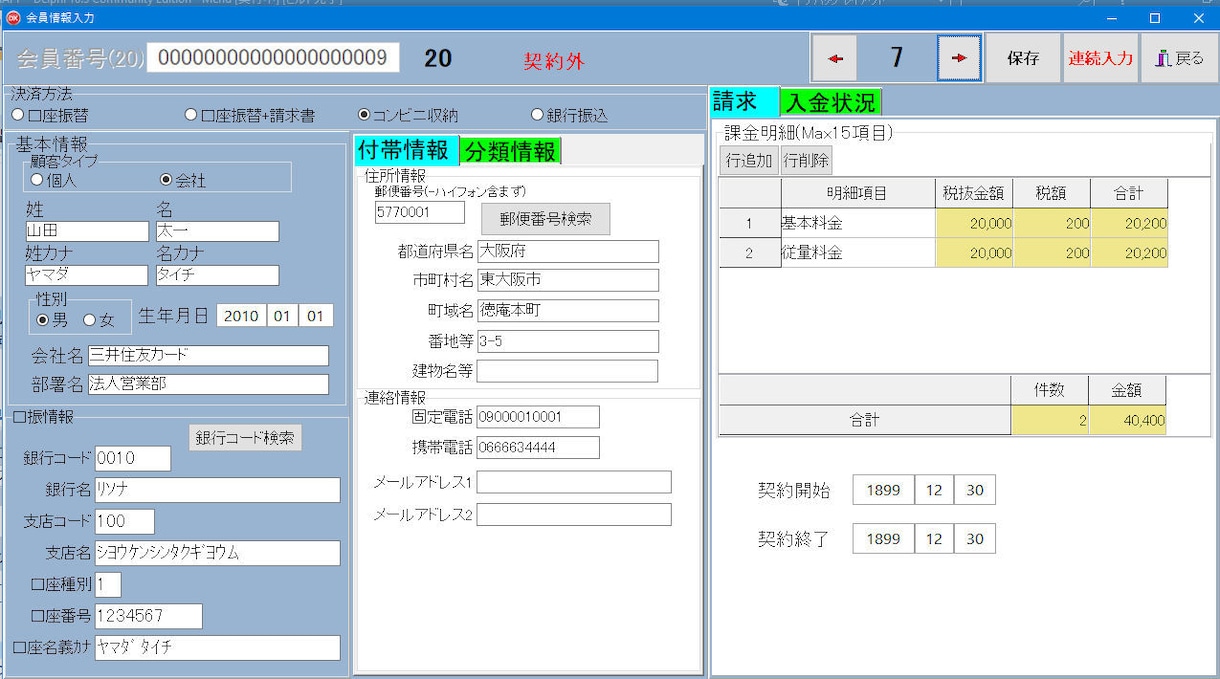Click the 名 field containing 太一

pos(217,231)
